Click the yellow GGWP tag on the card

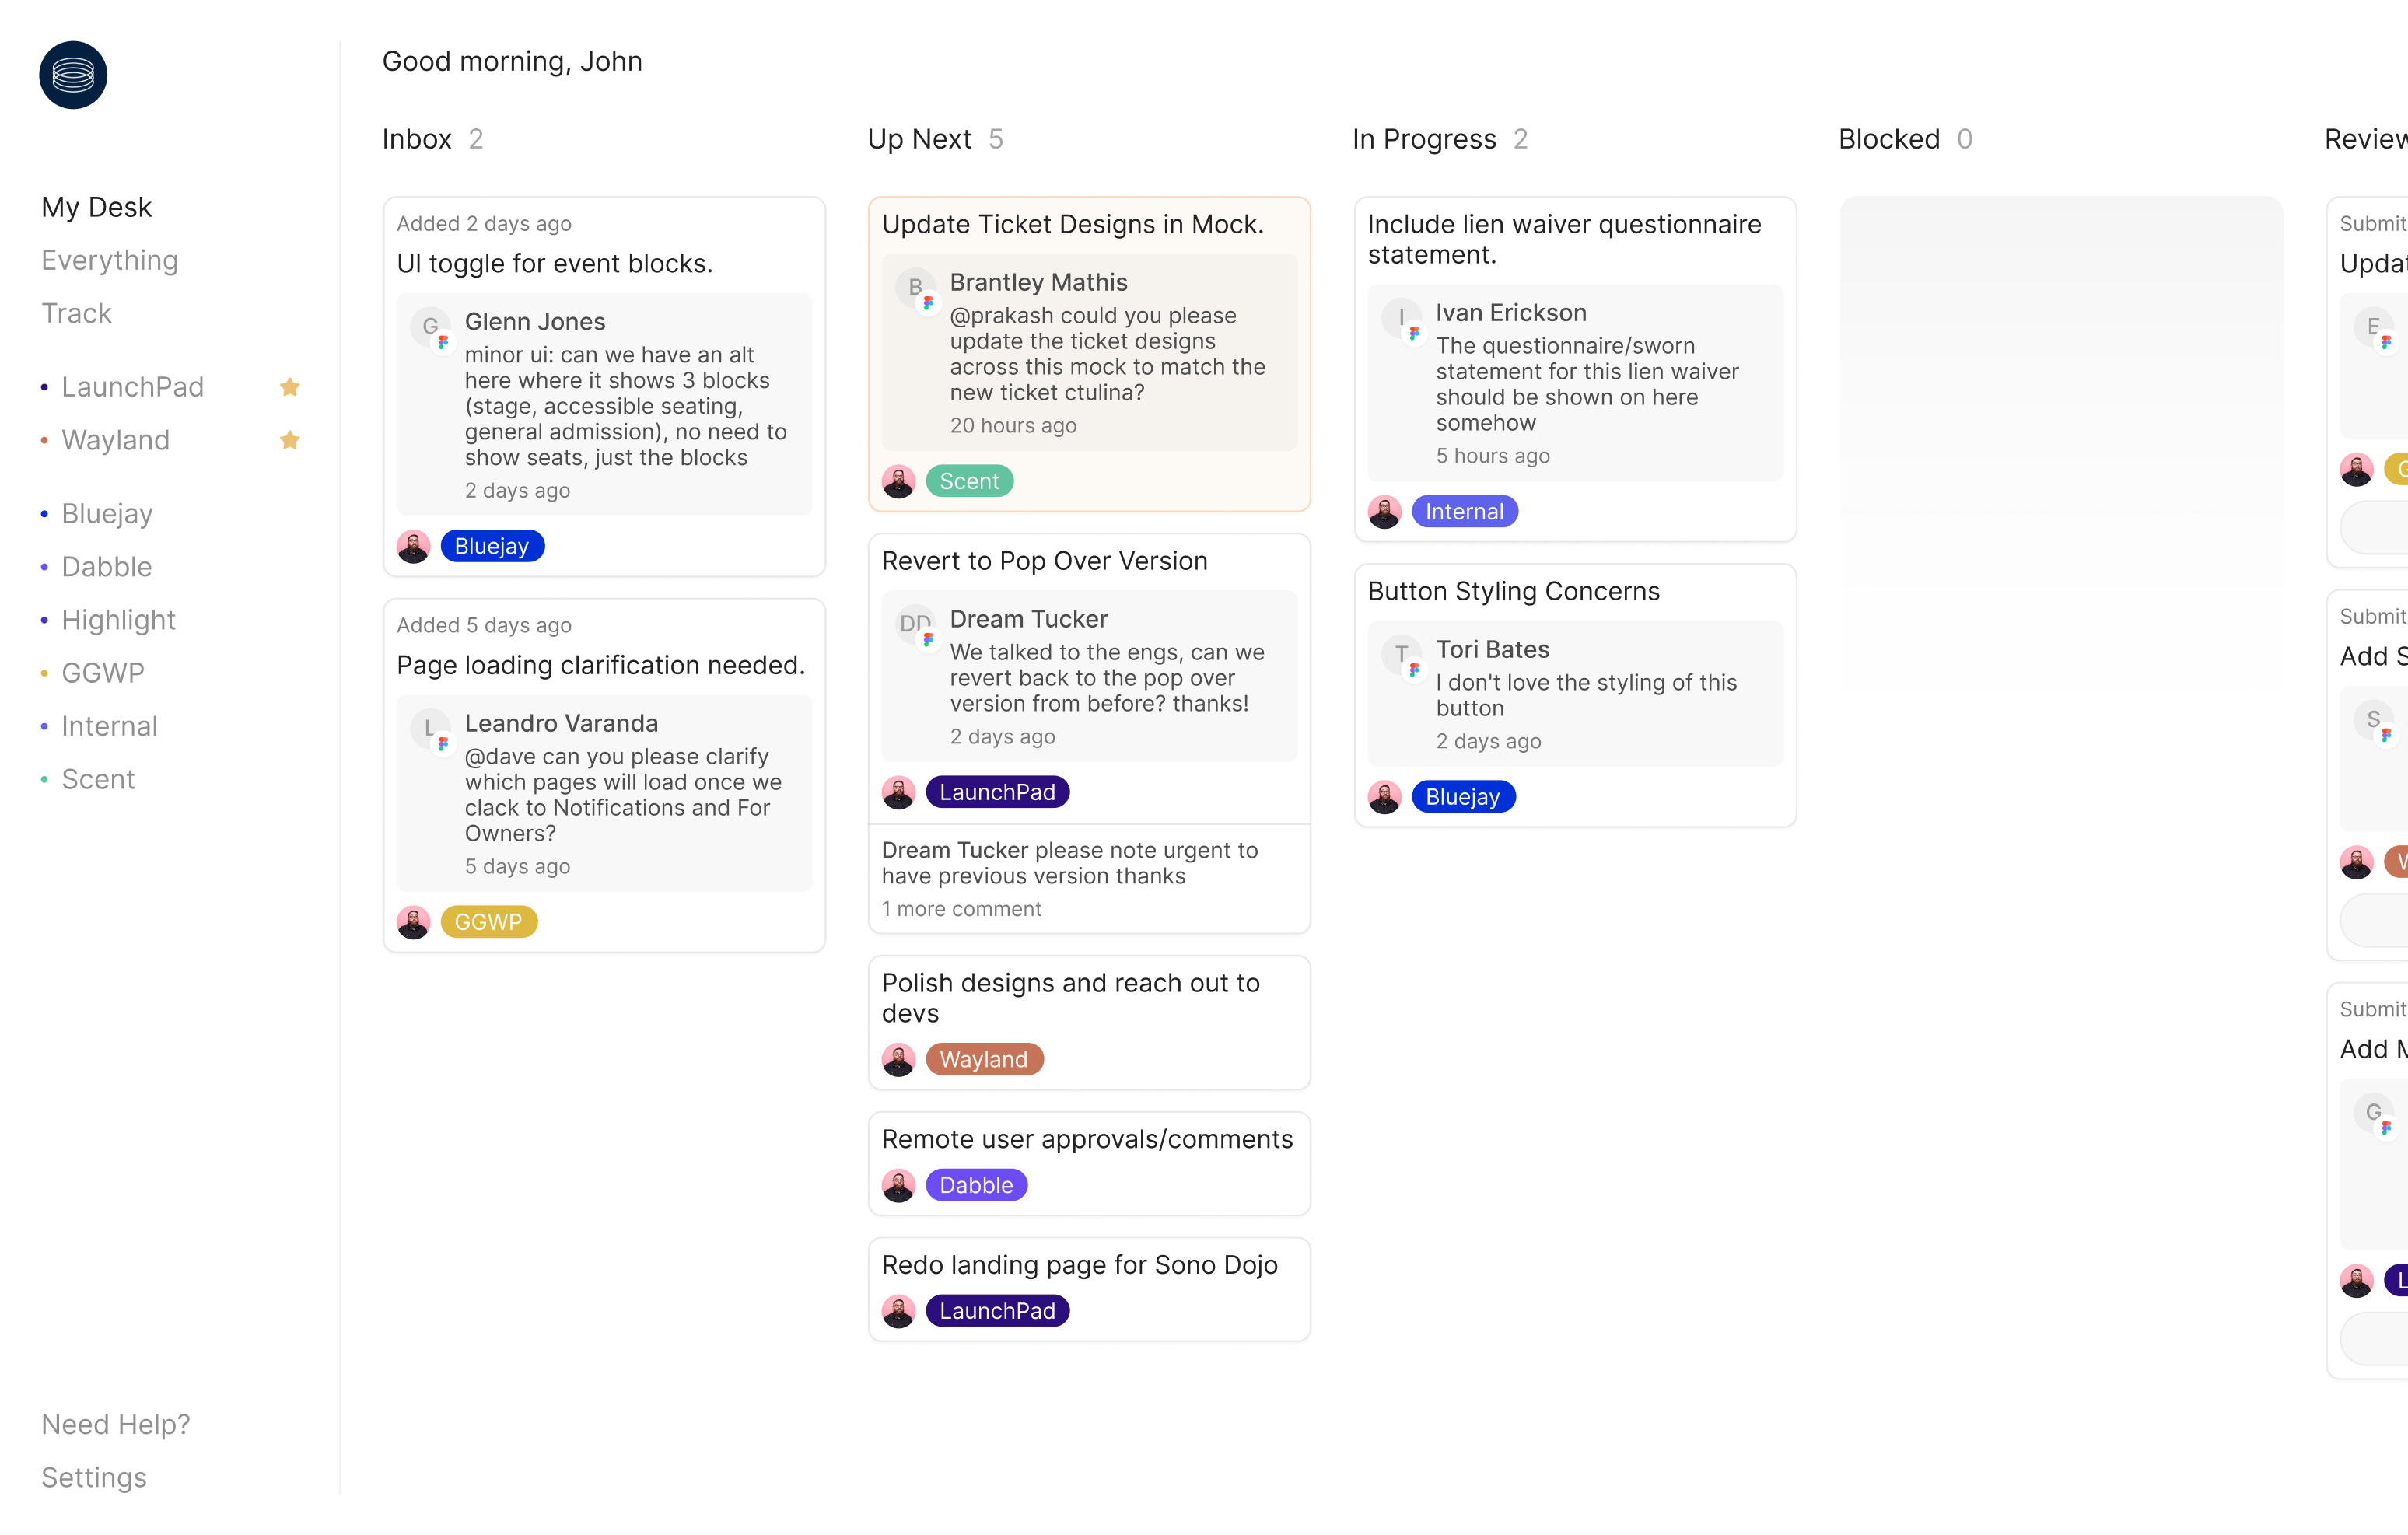(488, 922)
